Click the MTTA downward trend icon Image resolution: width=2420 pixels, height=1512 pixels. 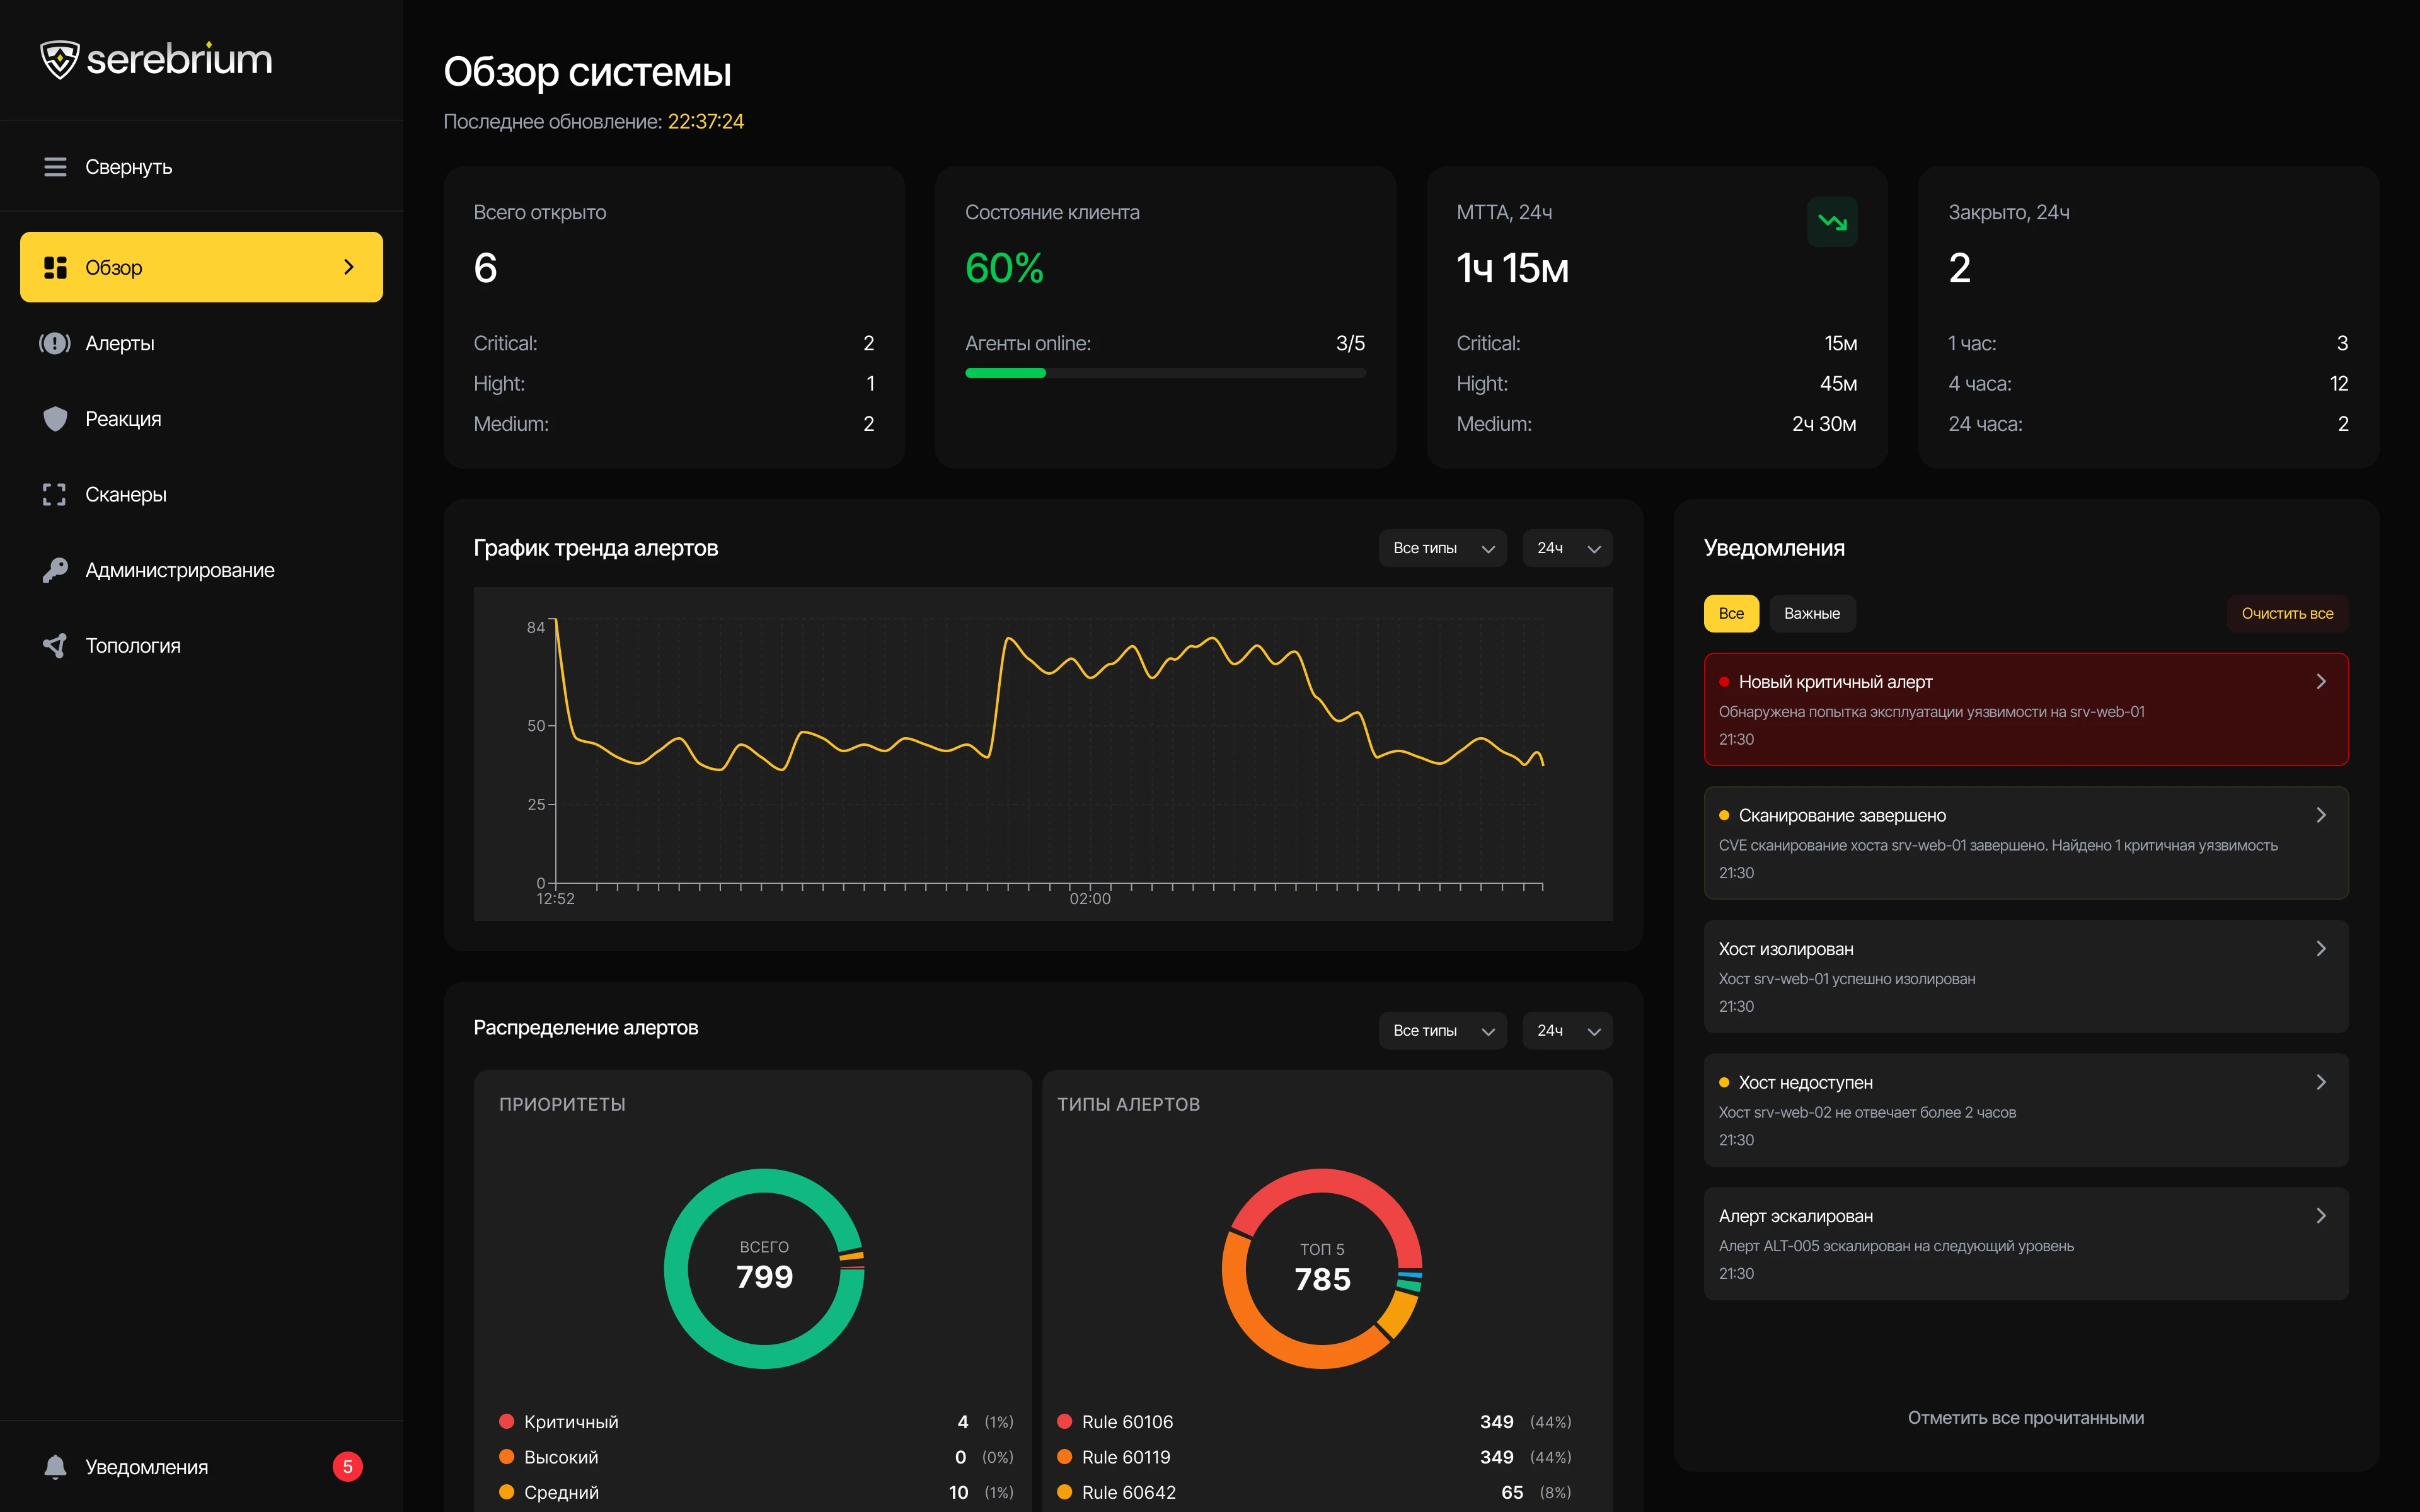[x=1832, y=222]
